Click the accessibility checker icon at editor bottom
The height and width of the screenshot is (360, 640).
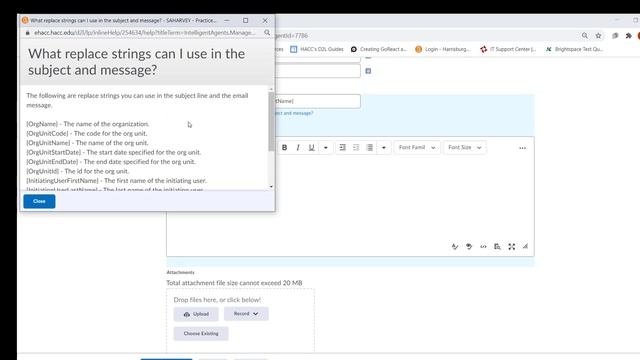click(469, 247)
